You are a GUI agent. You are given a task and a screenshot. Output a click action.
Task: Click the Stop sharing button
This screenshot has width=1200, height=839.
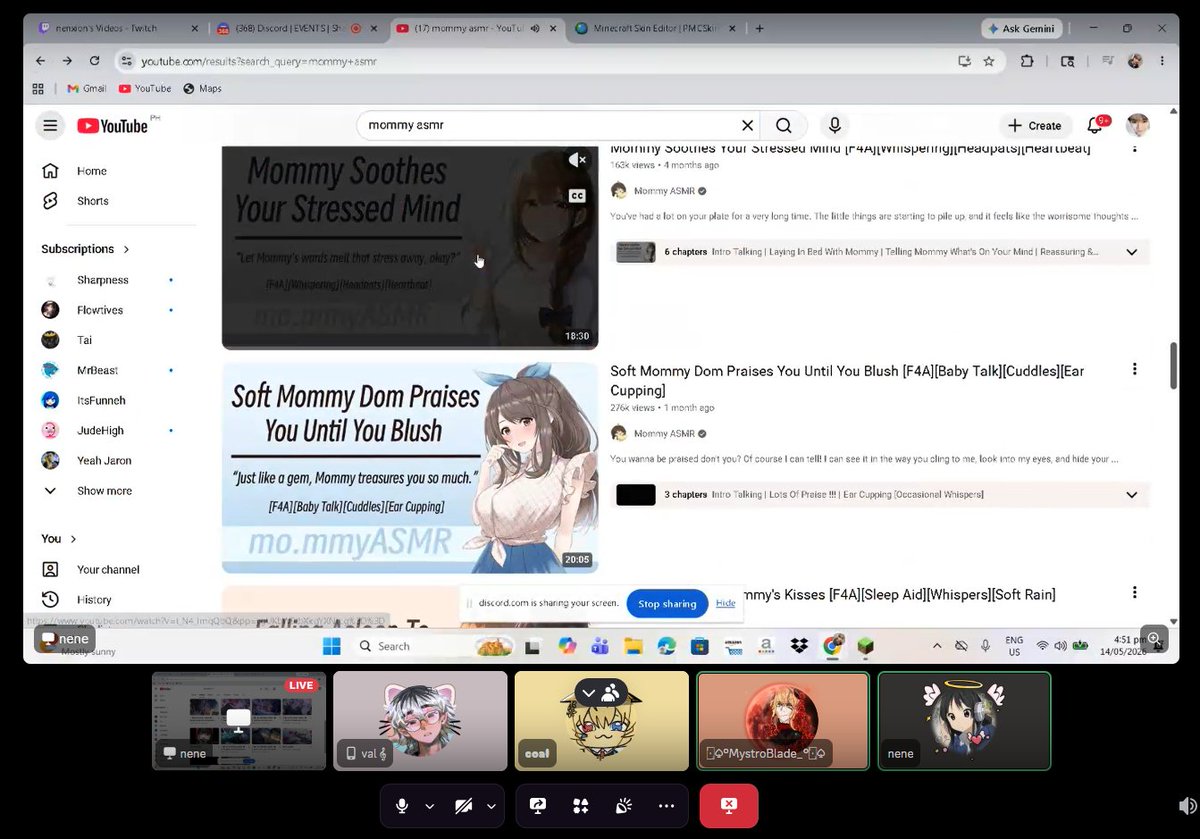click(x=667, y=603)
